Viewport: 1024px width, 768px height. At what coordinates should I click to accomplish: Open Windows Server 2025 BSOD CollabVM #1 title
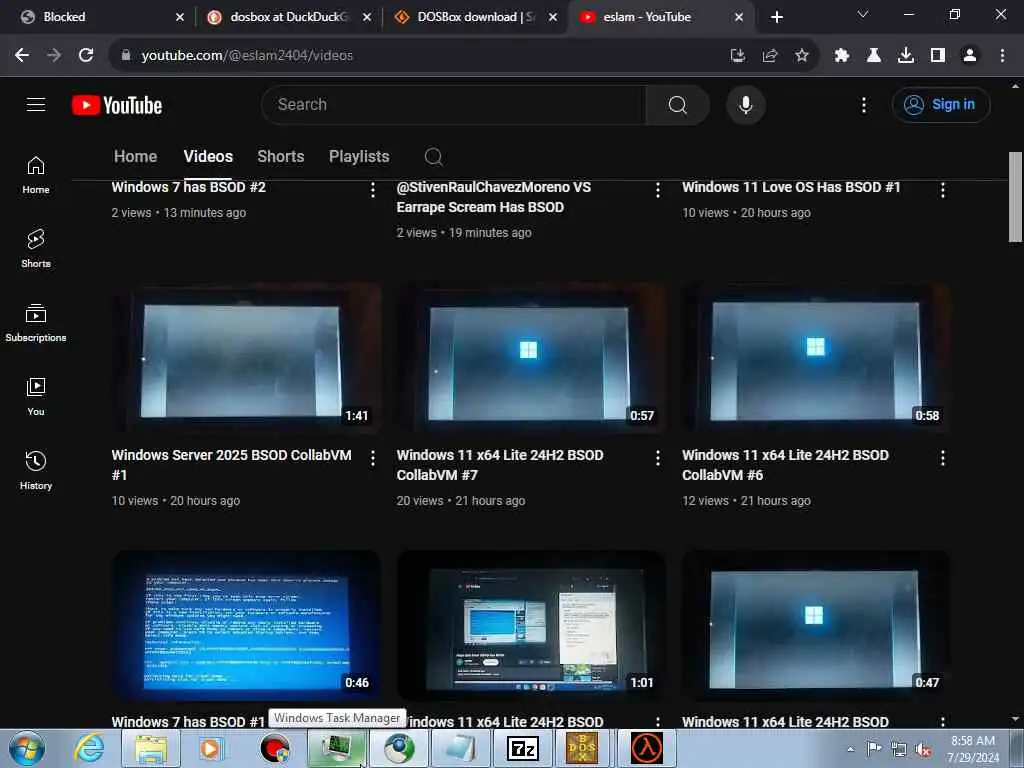pyautogui.click(x=231, y=465)
